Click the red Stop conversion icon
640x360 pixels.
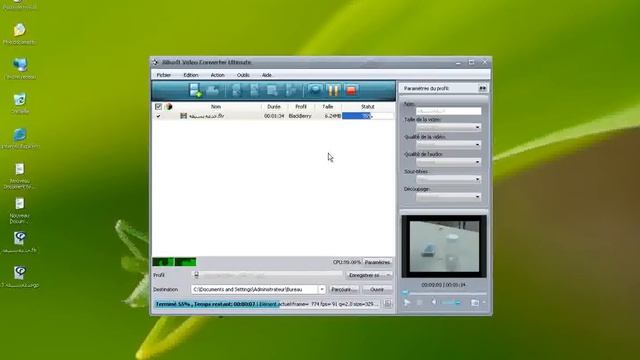coord(351,90)
